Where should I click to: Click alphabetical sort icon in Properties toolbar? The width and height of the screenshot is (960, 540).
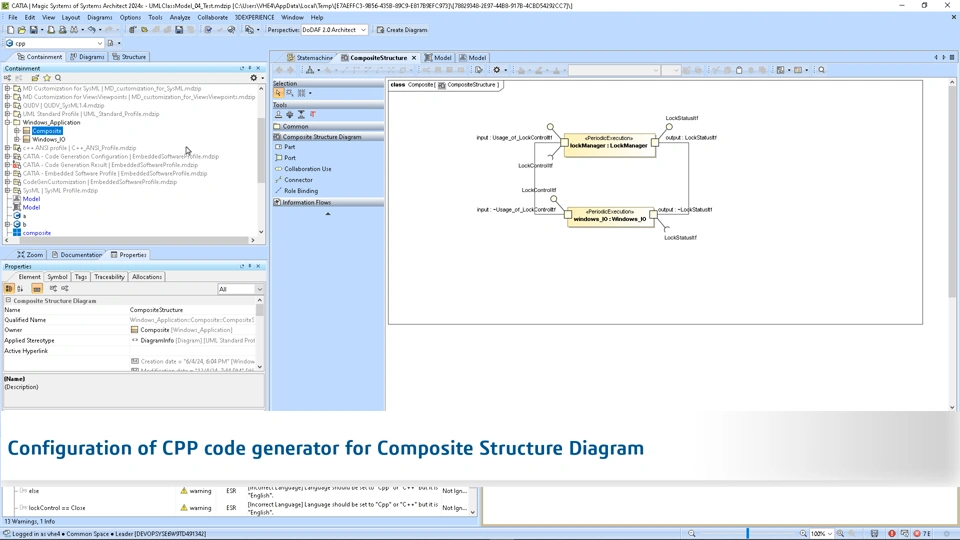pyautogui.click(x=20, y=289)
